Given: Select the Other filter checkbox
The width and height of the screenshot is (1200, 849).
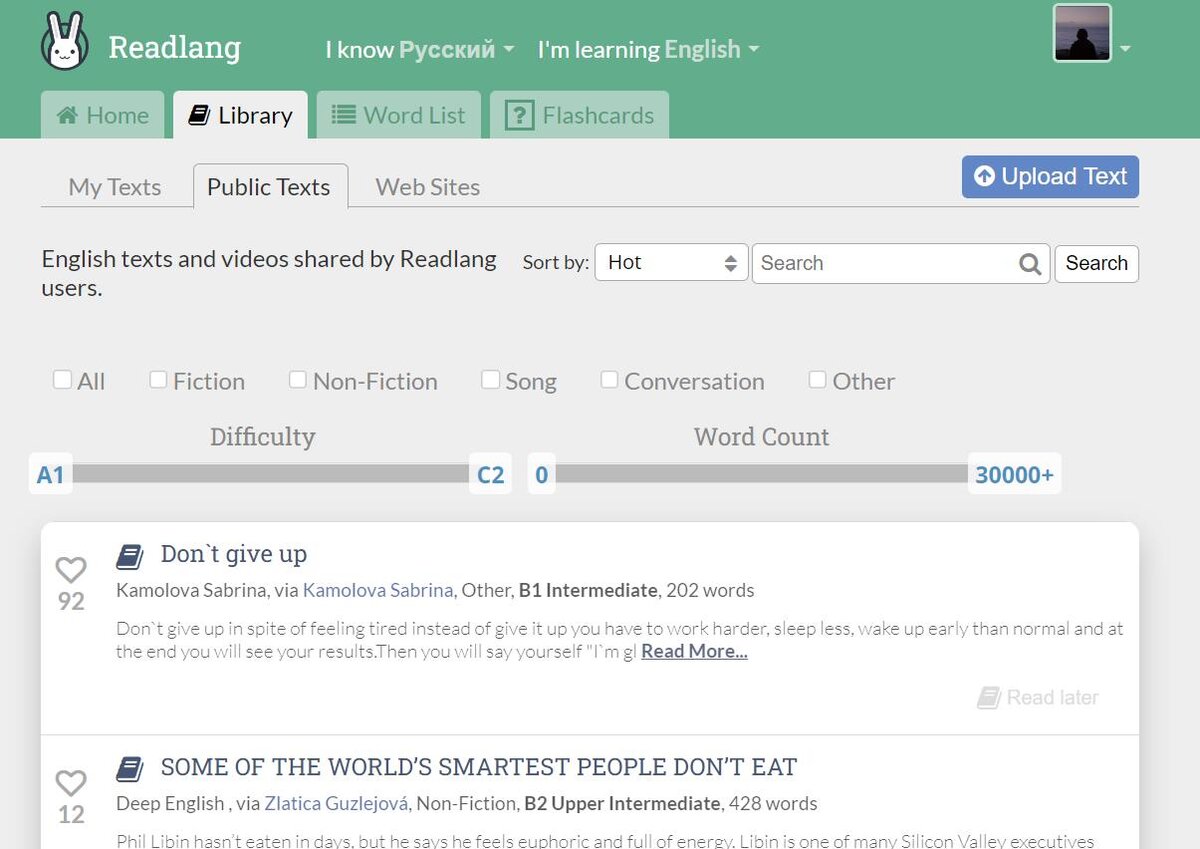Looking at the screenshot, I should 817,380.
